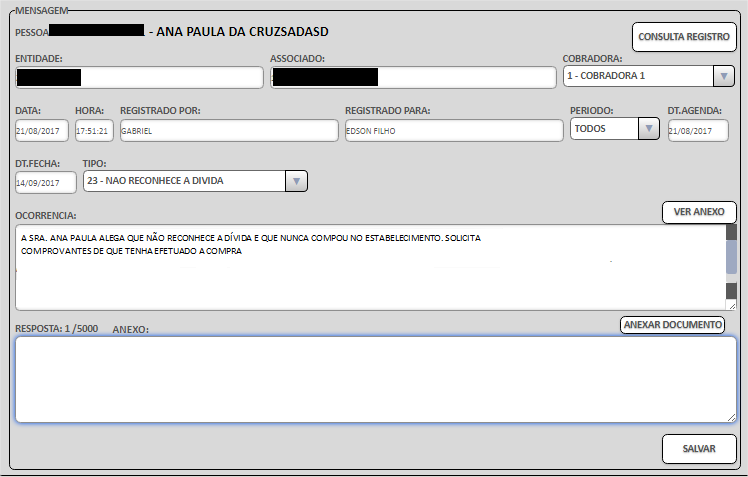The image size is (748, 477).
Task: Click the Ocorrencia scrollbar down arrow
Action: pyautogui.click(x=731, y=291)
